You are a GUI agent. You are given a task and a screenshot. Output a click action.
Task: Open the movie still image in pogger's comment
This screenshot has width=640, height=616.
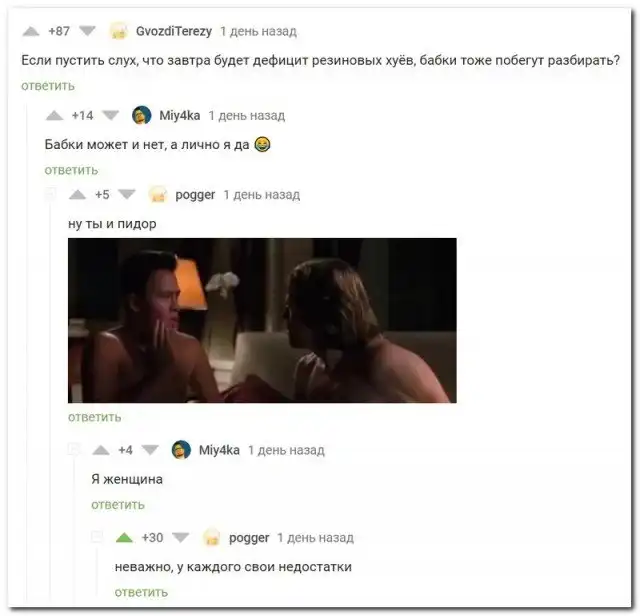262,320
